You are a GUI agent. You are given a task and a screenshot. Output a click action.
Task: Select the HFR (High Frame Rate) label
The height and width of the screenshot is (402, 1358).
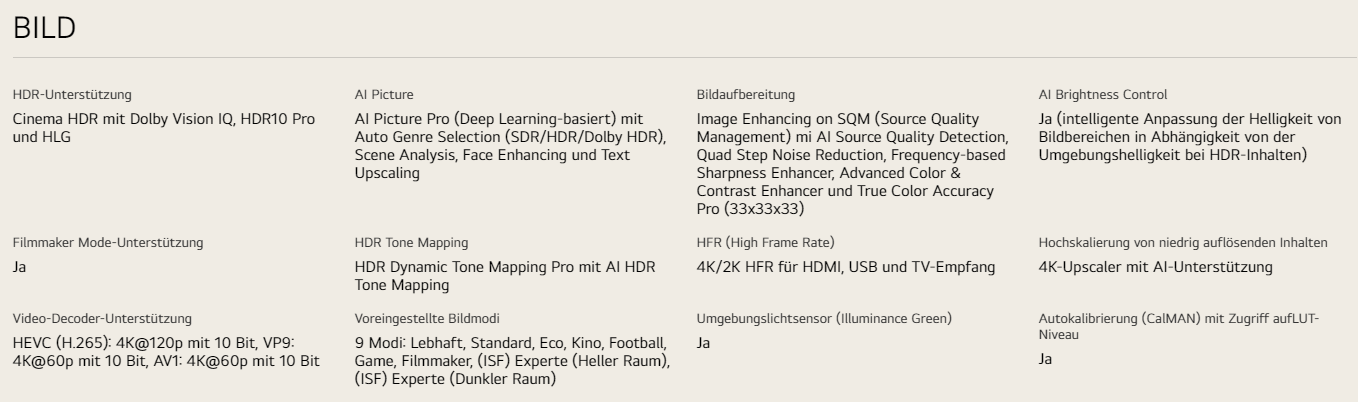751,243
